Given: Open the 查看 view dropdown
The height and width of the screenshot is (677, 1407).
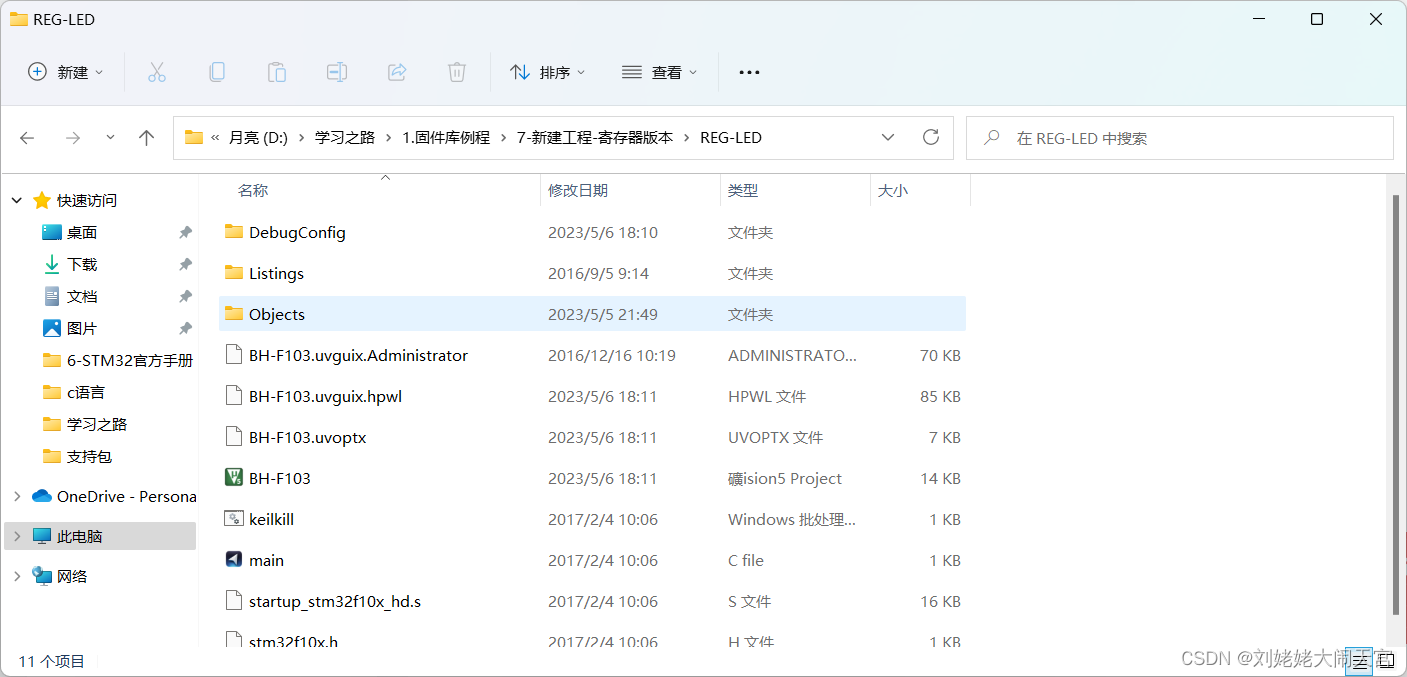Looking at the screenshot, I should coord(660,72).
